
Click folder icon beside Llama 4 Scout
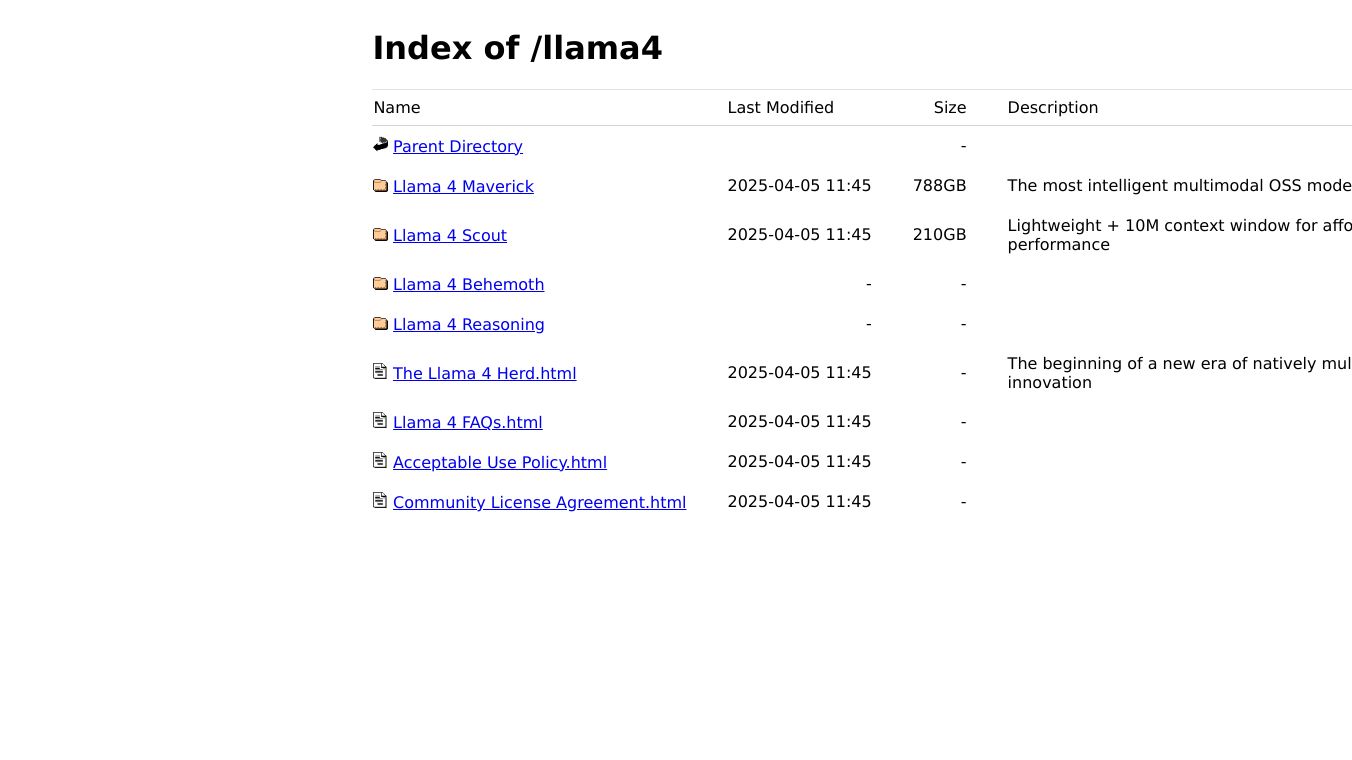pos(380,234)
